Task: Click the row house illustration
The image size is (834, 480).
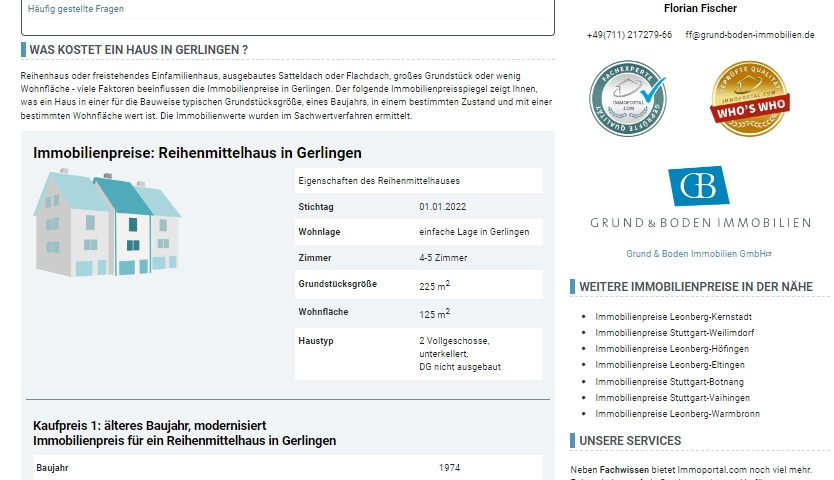Action: [x=107, y=223]
